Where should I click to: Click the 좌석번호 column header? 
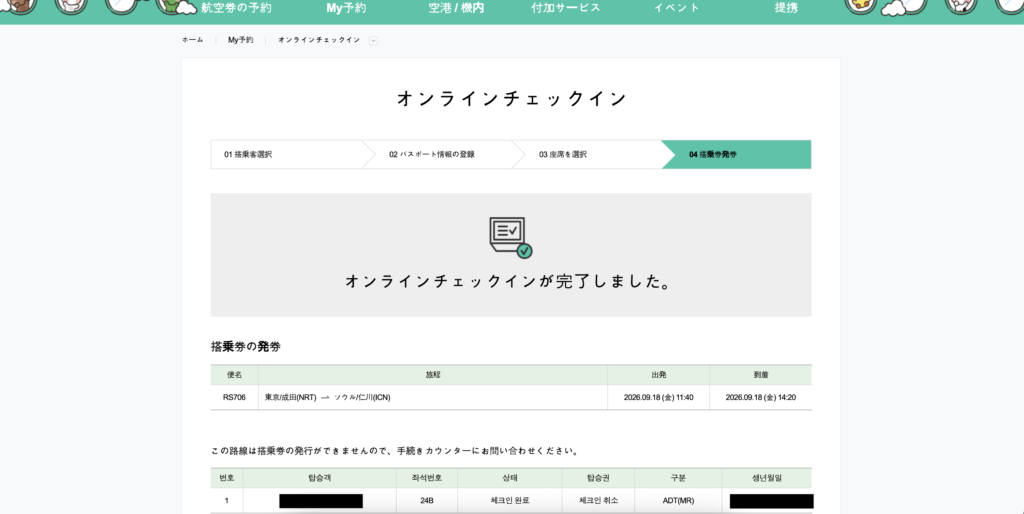(x=427, y=478)
